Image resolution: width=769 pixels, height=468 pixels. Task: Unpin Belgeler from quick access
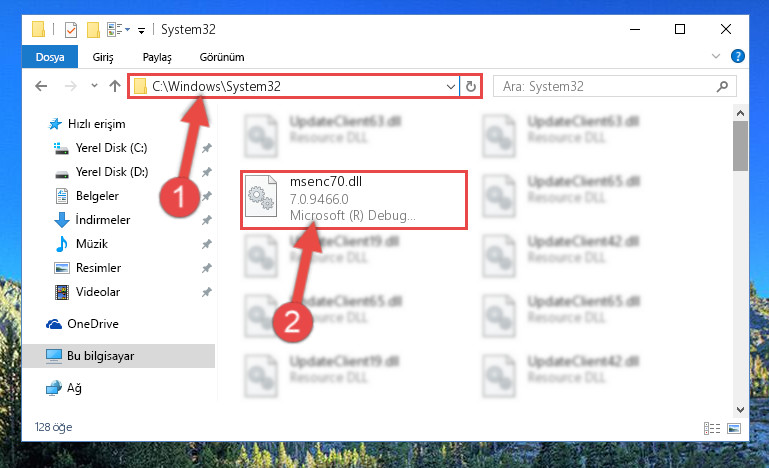(x=207, y=196)
